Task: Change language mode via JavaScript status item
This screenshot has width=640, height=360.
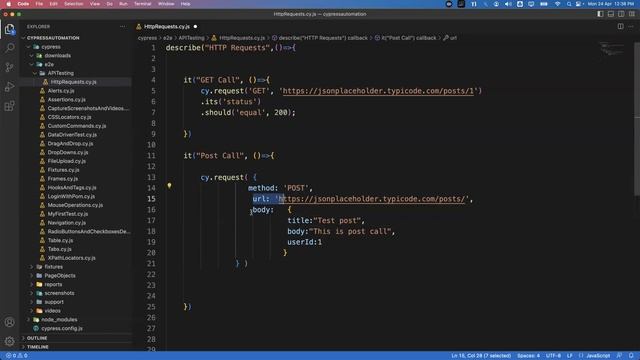Action: tap(598, 356)
